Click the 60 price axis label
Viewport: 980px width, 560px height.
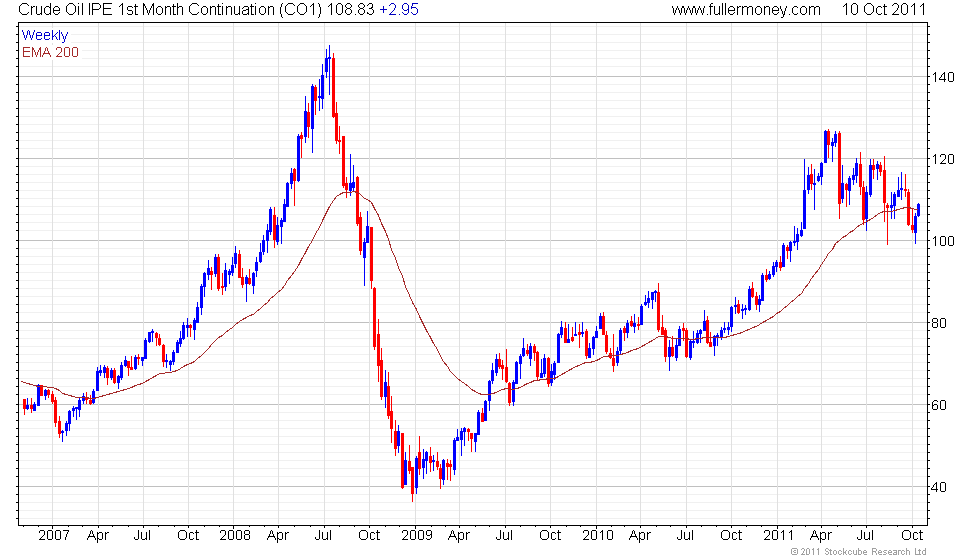[x=939, y=405]
